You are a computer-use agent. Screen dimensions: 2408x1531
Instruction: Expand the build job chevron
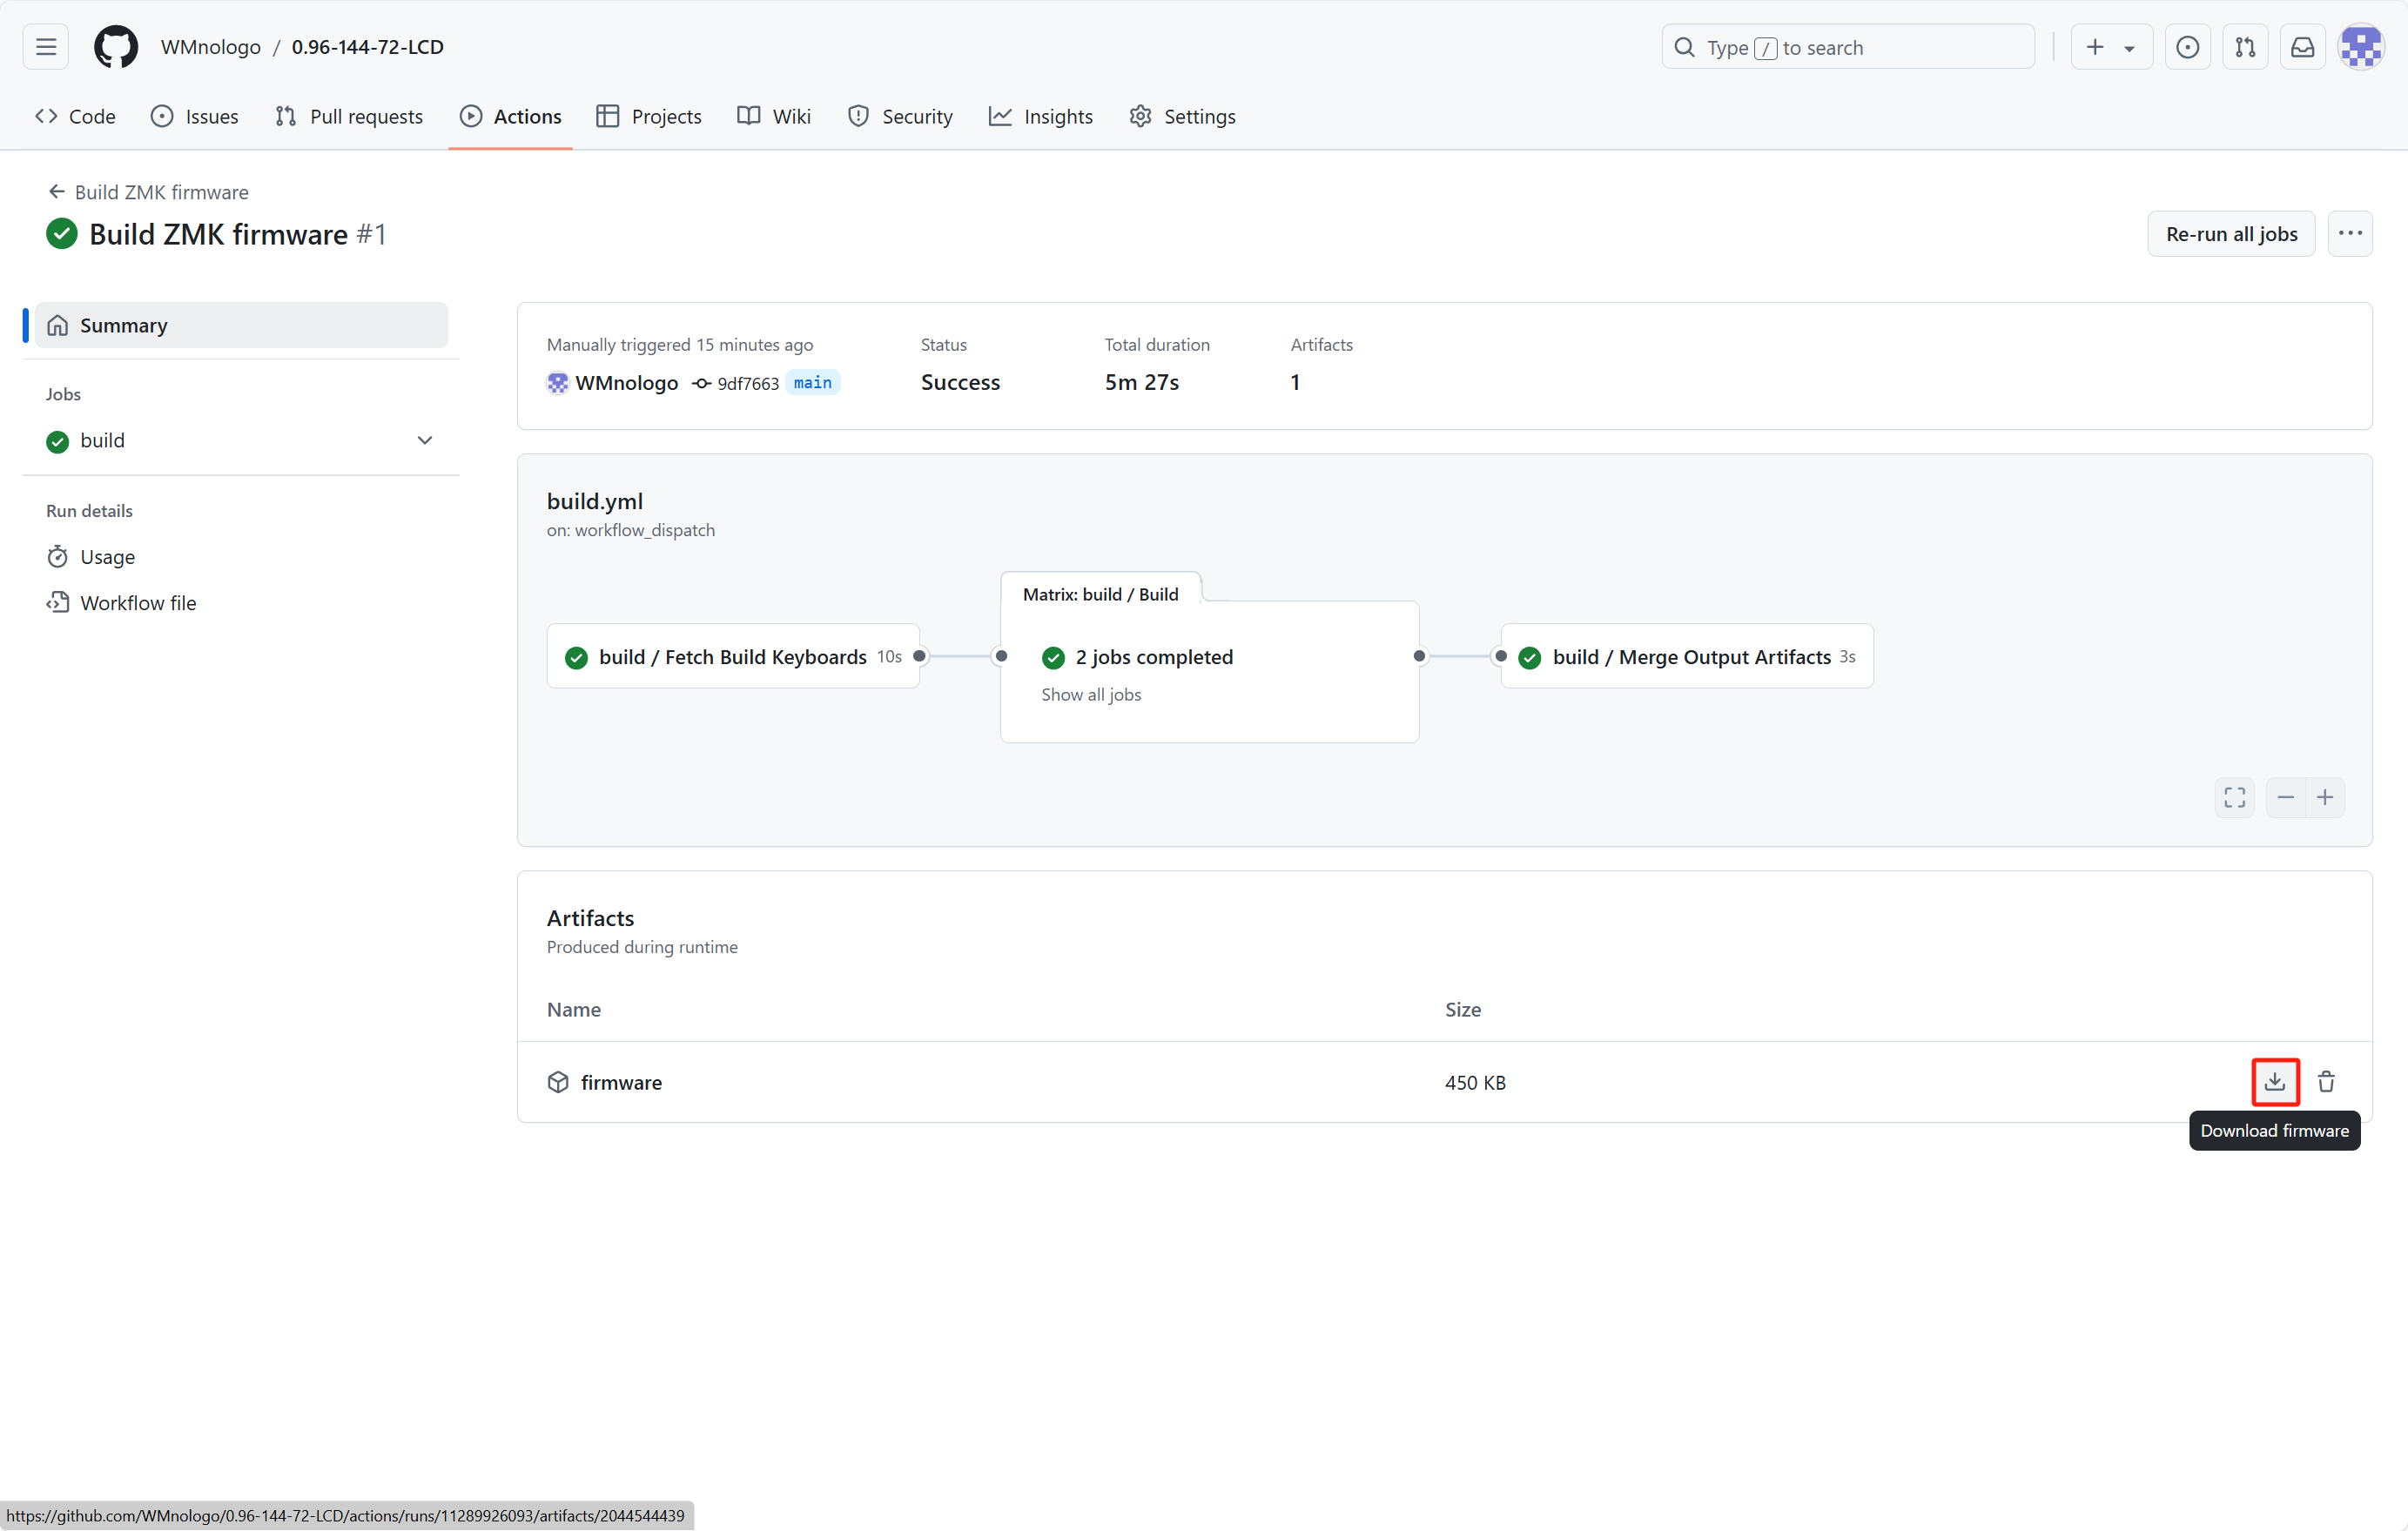click(425, 441)
